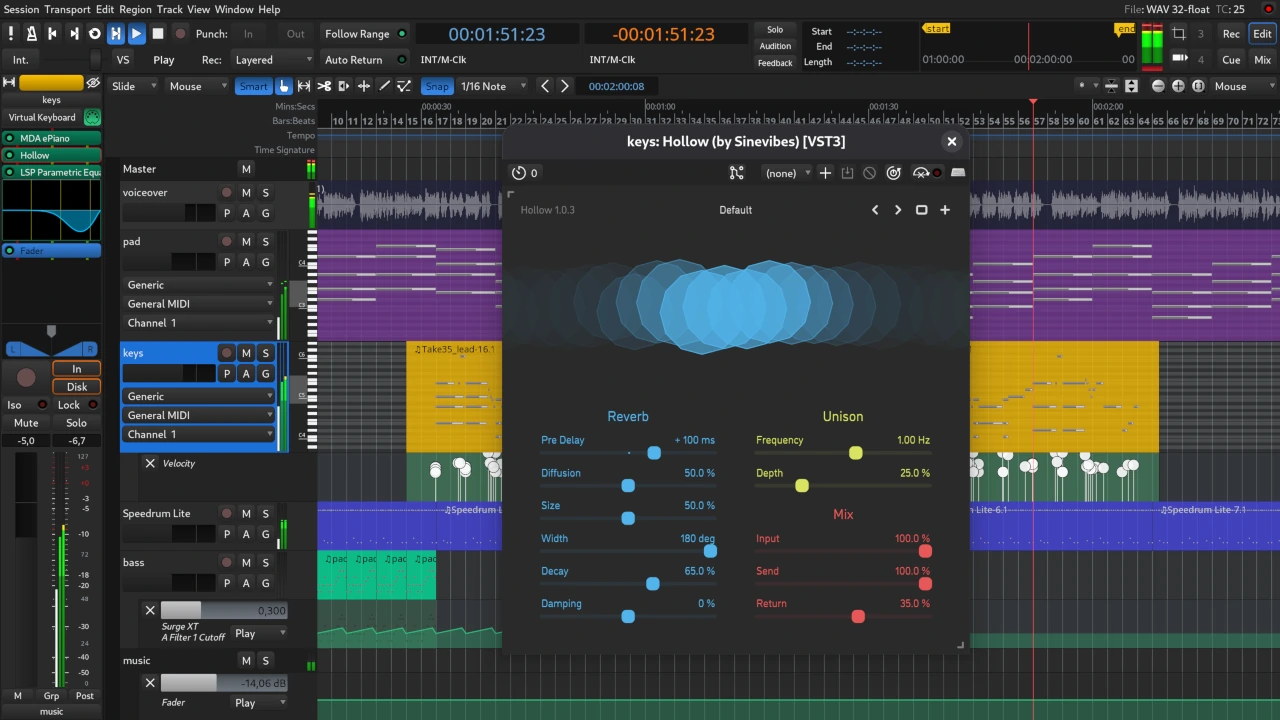Mute the keys track
This screenshot has height=720, width=1280.
(x=246, y=353)
